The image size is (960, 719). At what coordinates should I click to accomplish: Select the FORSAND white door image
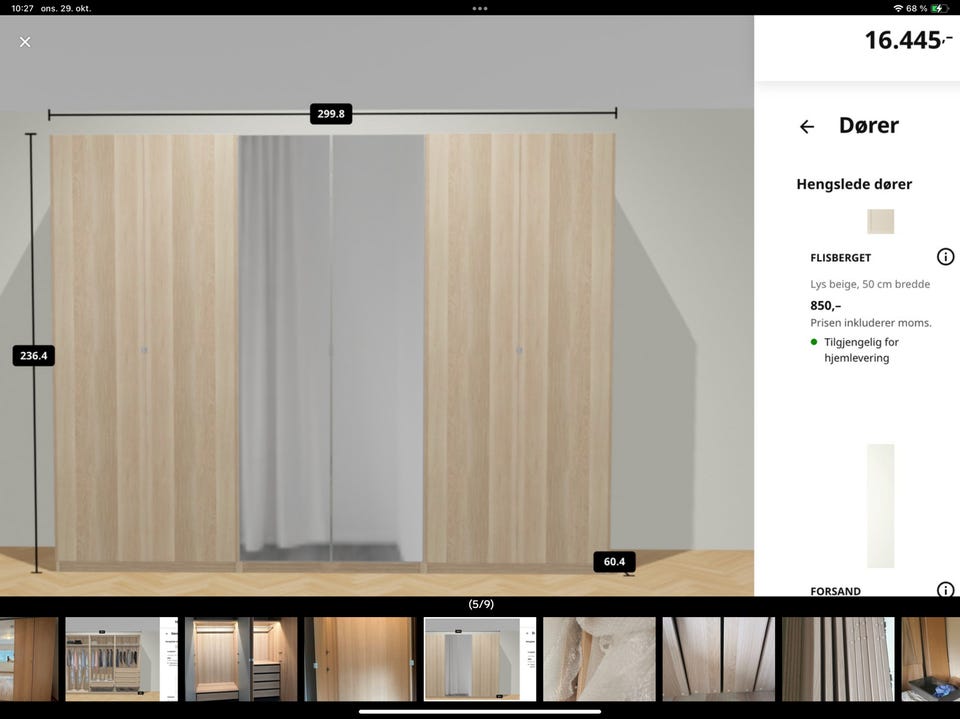coord(880,506)
